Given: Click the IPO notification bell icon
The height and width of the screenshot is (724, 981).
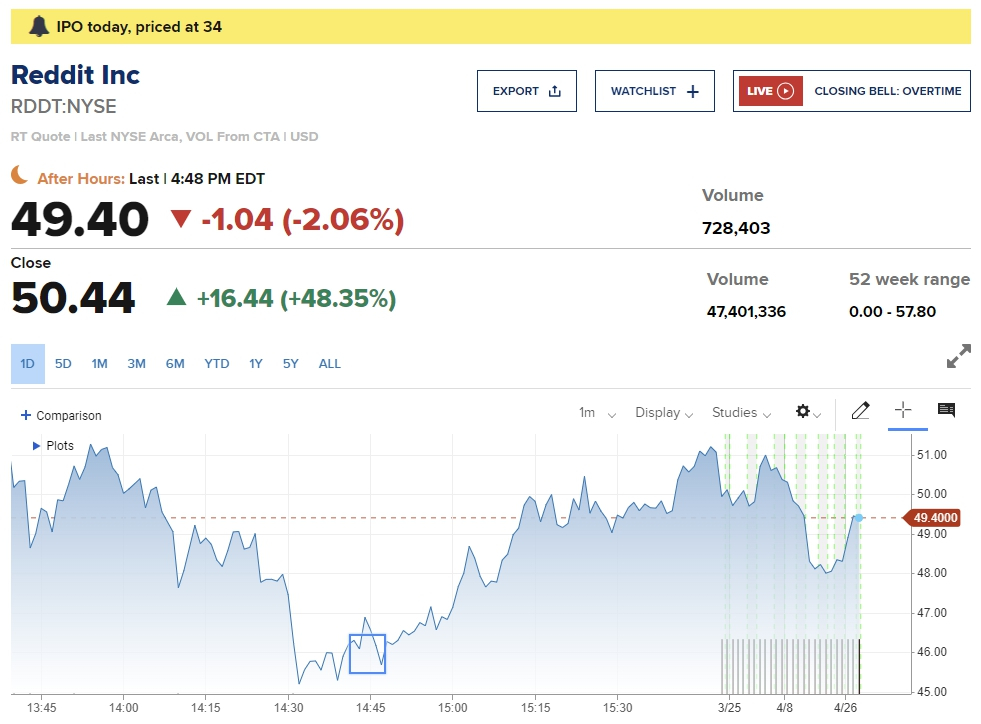Looking at the screenshot, I should pos(39,27).
